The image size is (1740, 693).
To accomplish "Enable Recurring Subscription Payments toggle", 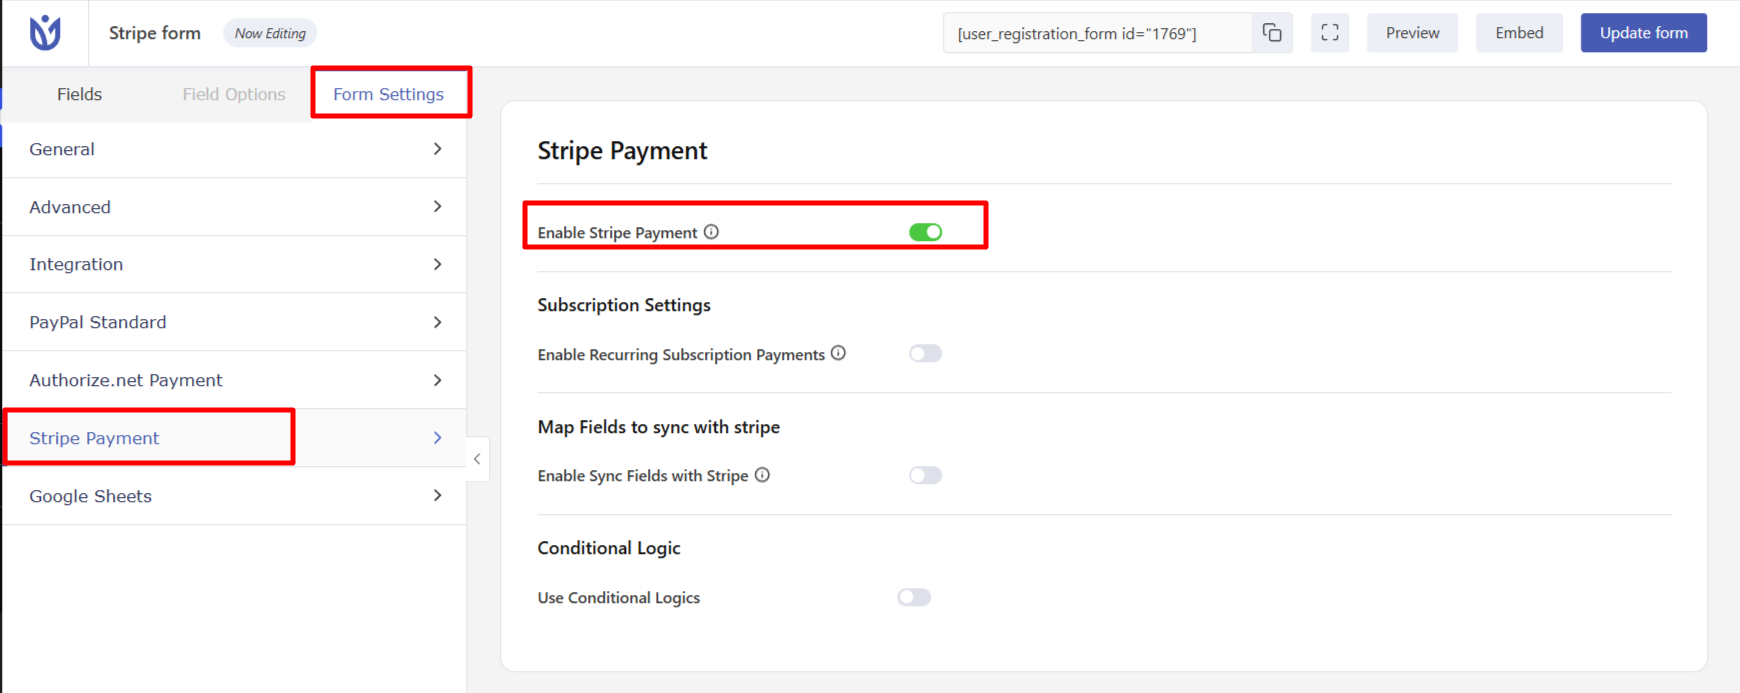I will pos(925,353).
